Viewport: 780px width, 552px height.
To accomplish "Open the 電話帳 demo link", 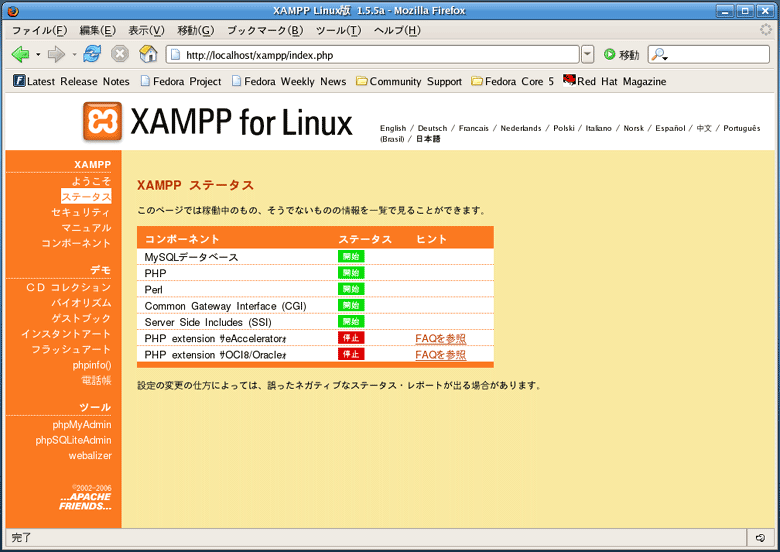I will (x=97, y=380).
